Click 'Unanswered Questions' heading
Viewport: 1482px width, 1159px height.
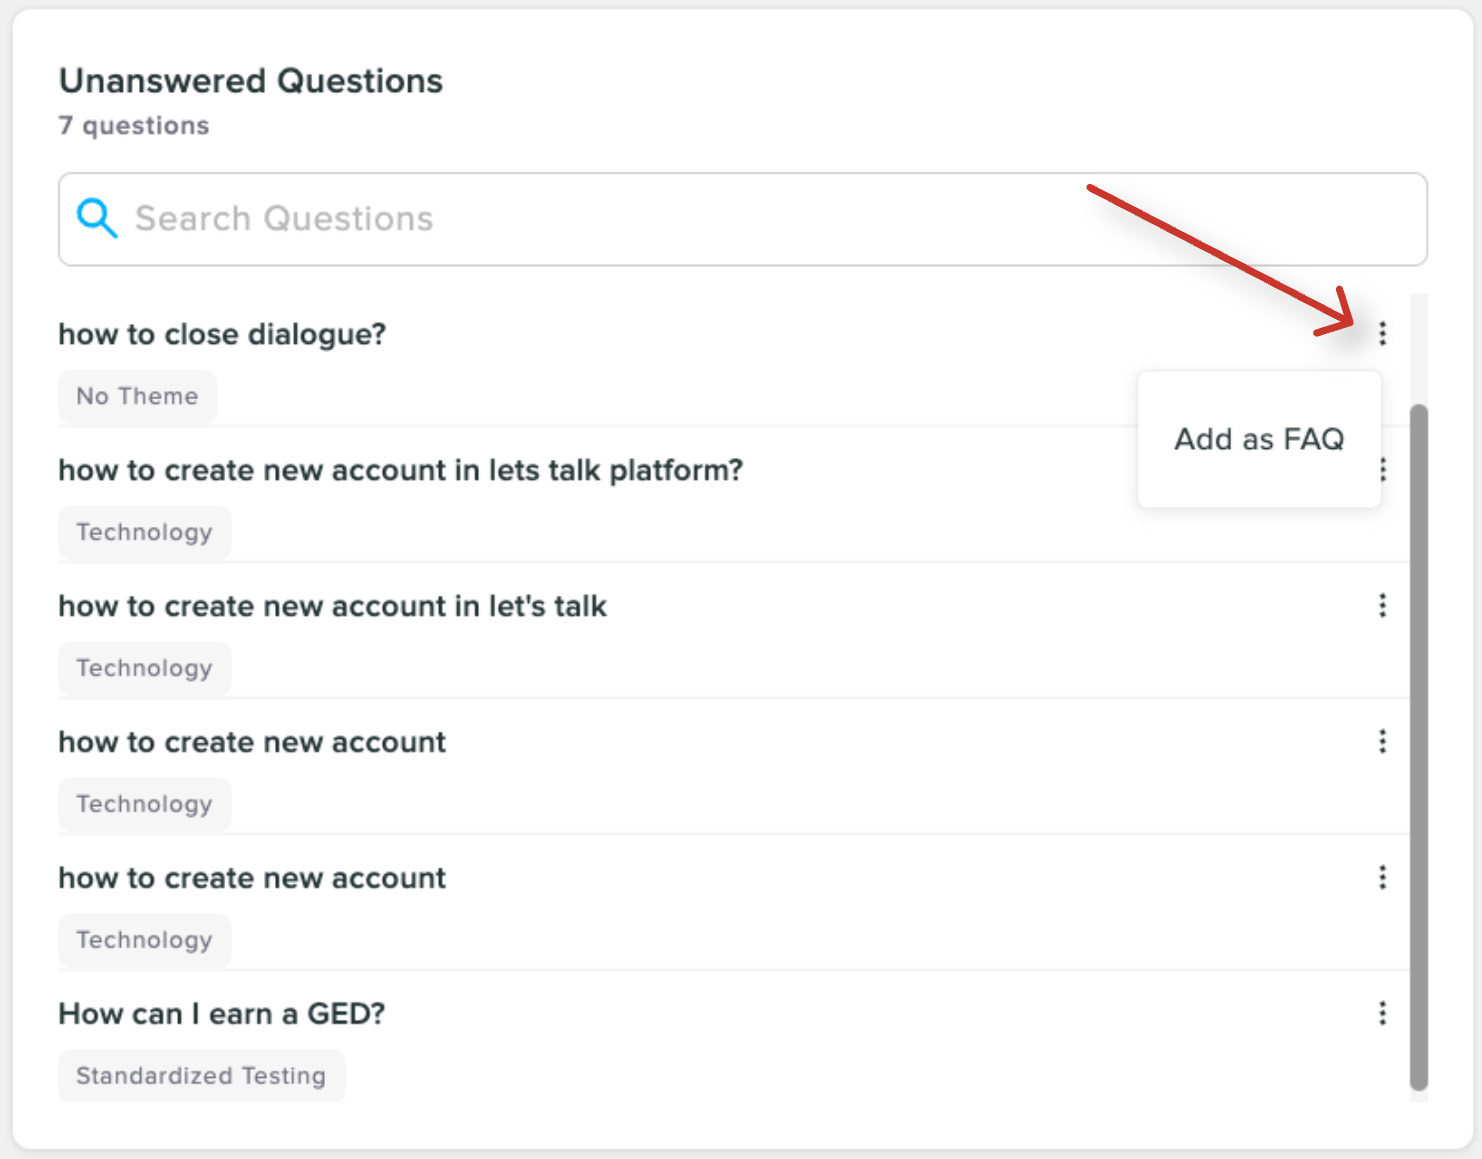[251, 81]
